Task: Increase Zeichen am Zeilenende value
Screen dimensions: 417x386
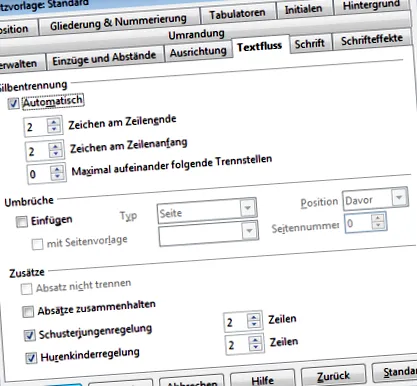Action: pos(54,122)
